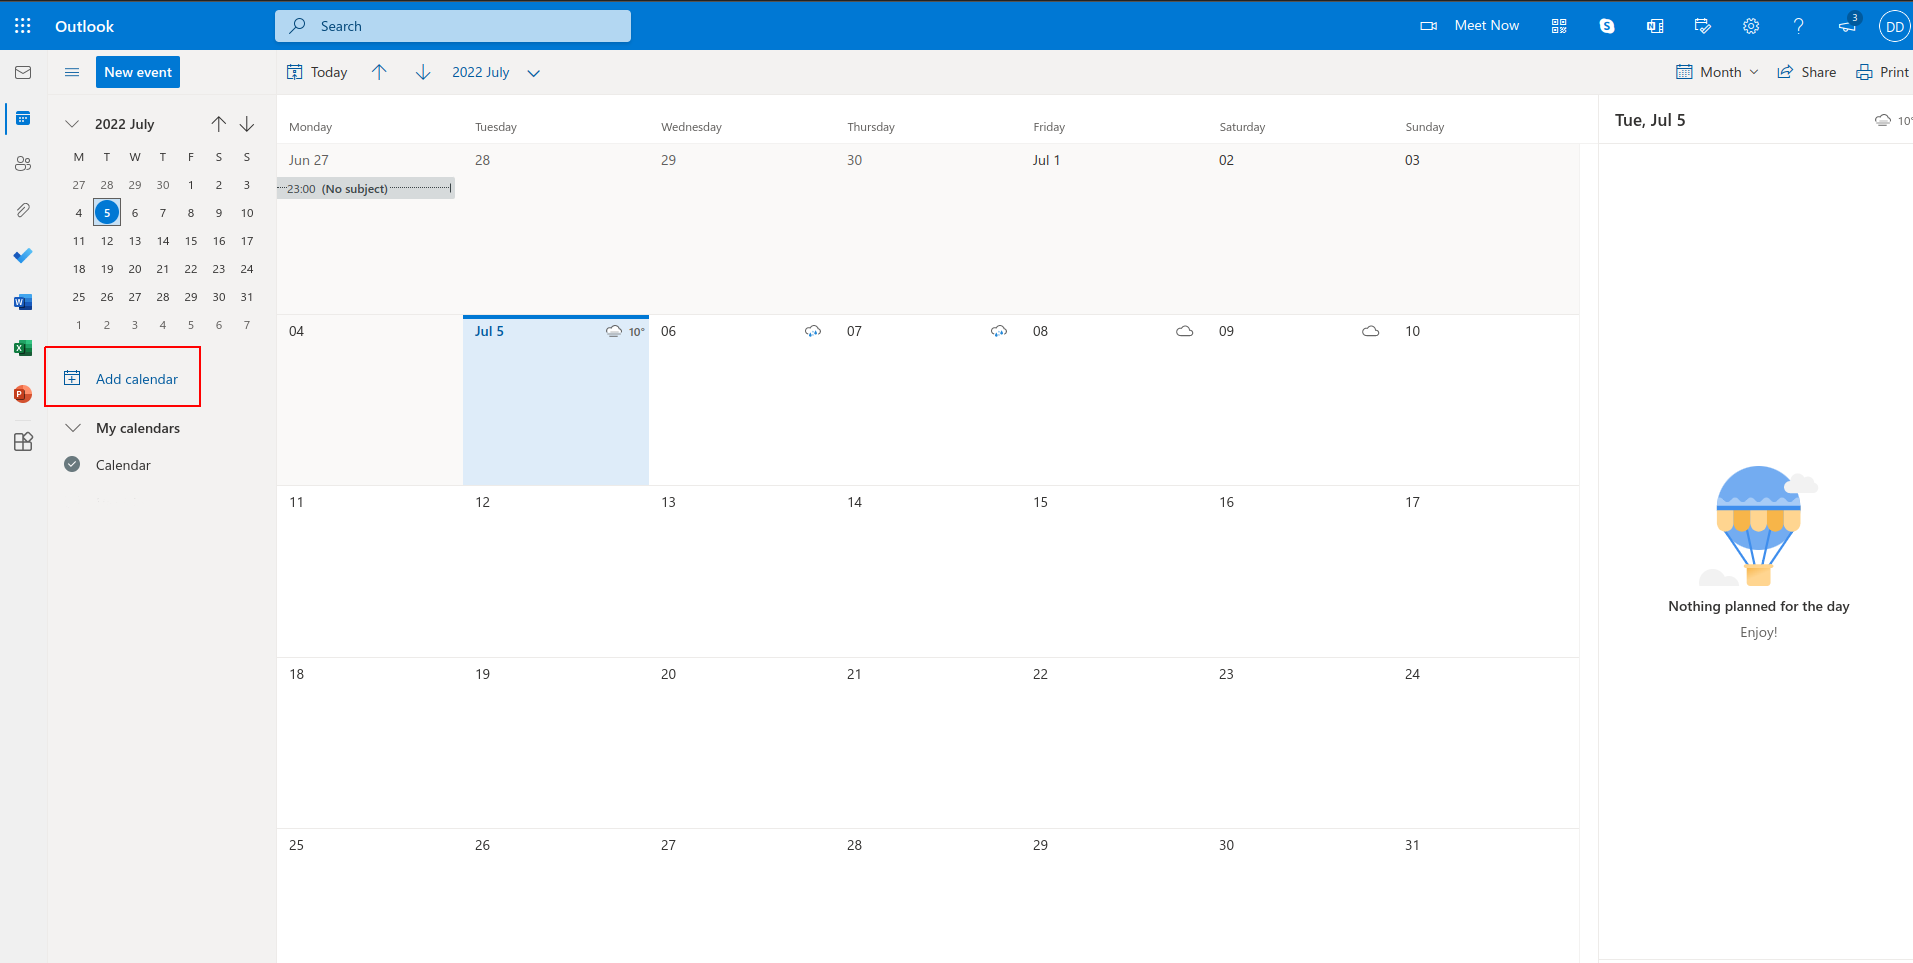1913x963 pixels.
Task: Click Today button in toolbar
Action: click(x=317, y=72)
